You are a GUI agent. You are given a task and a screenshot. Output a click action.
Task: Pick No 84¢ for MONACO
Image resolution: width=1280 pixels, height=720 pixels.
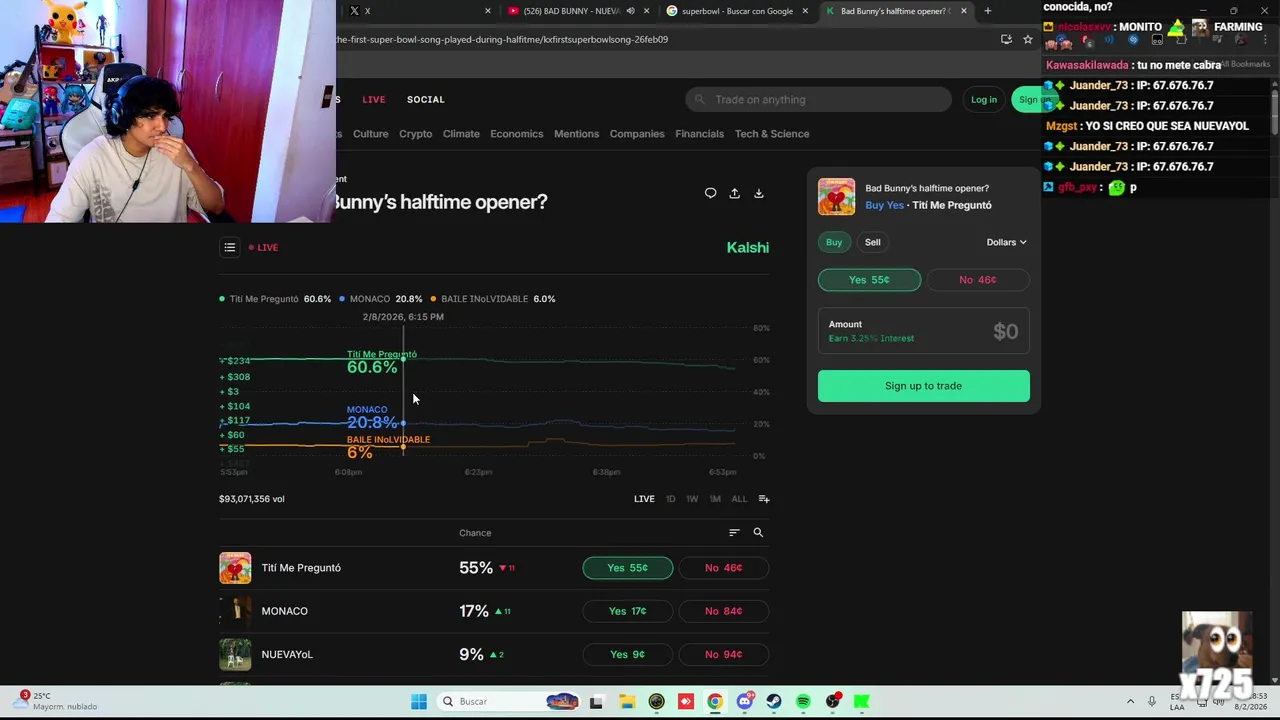[x=723, y=611]
